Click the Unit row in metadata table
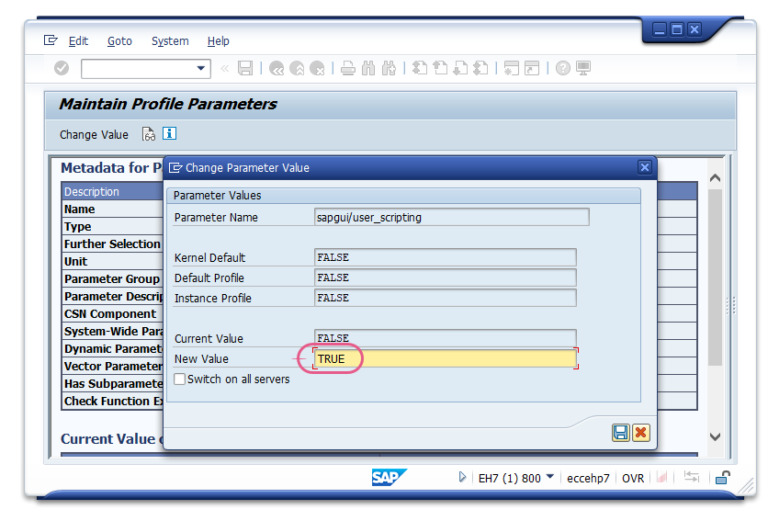Image resolution: width=768 pixels, height=521 pixels. pos(112,261)
